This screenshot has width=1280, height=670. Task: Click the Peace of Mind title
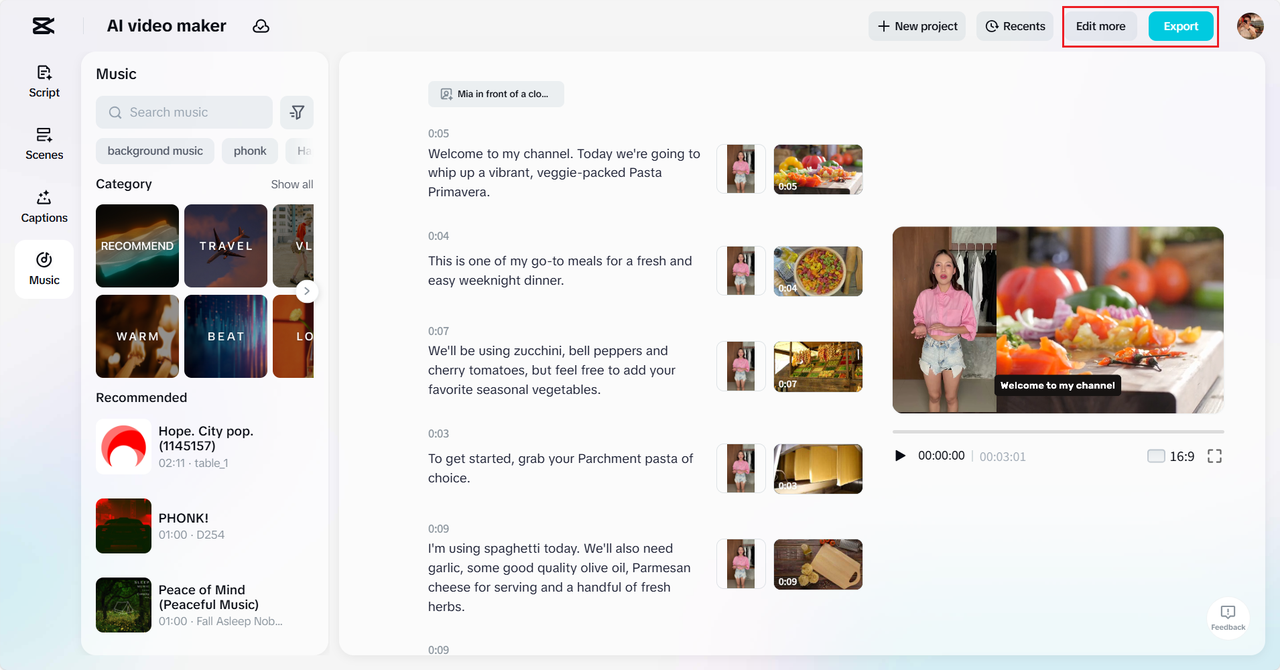click(x=208, y=597)
